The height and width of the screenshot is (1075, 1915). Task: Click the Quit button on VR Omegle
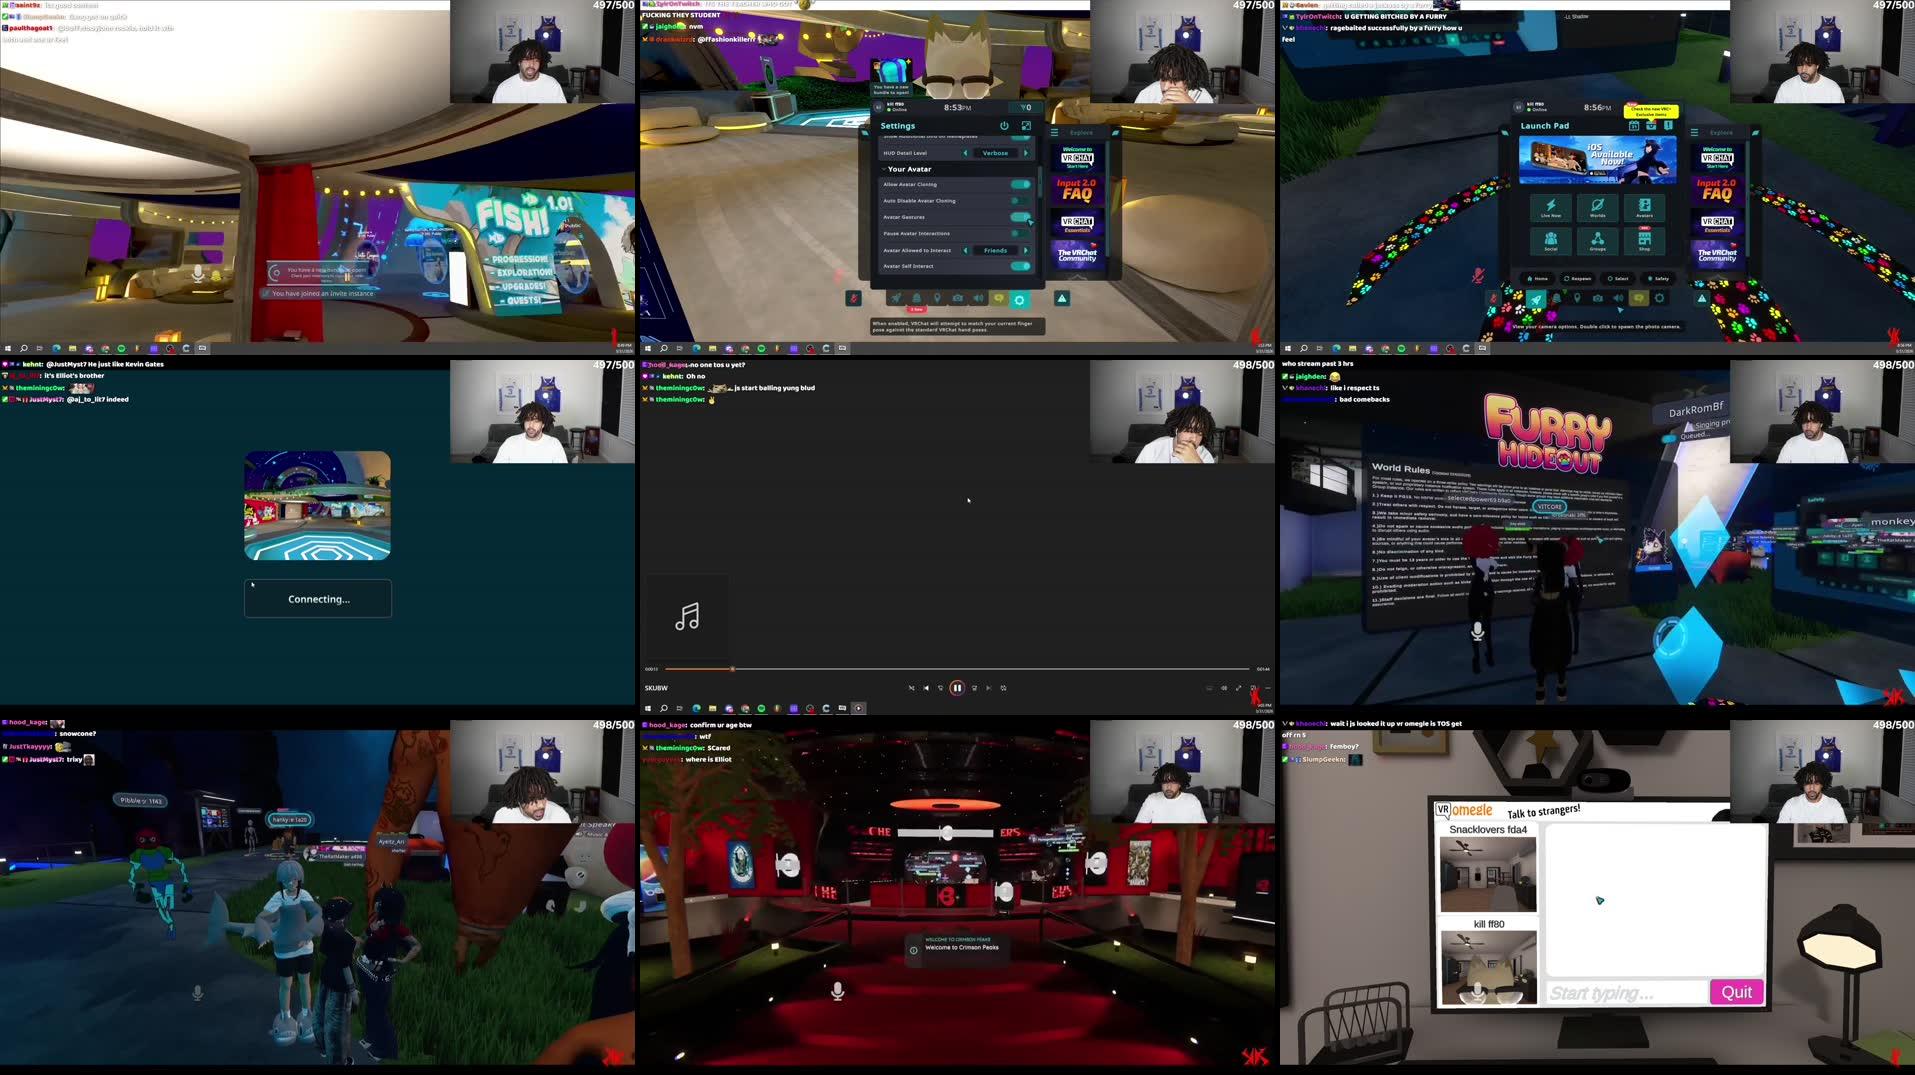1736,992
